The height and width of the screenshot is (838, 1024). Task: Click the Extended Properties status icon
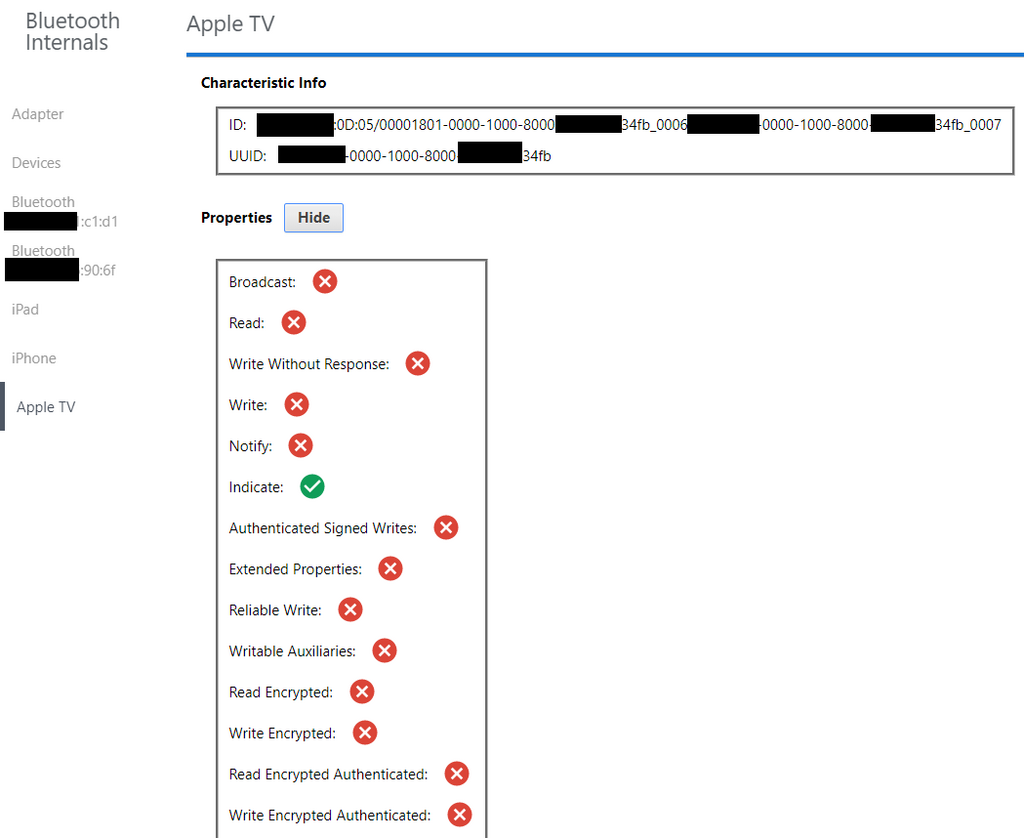click(390, 568)
